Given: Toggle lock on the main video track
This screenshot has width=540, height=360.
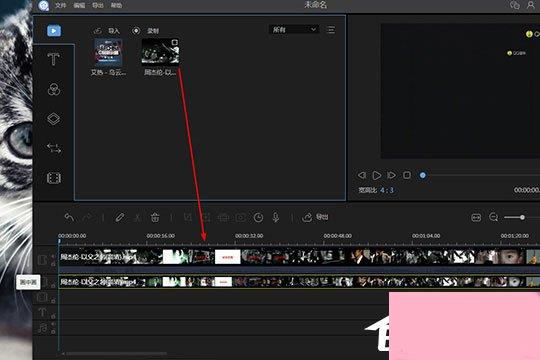Looking at the screenshot, I should click(53, 264).
